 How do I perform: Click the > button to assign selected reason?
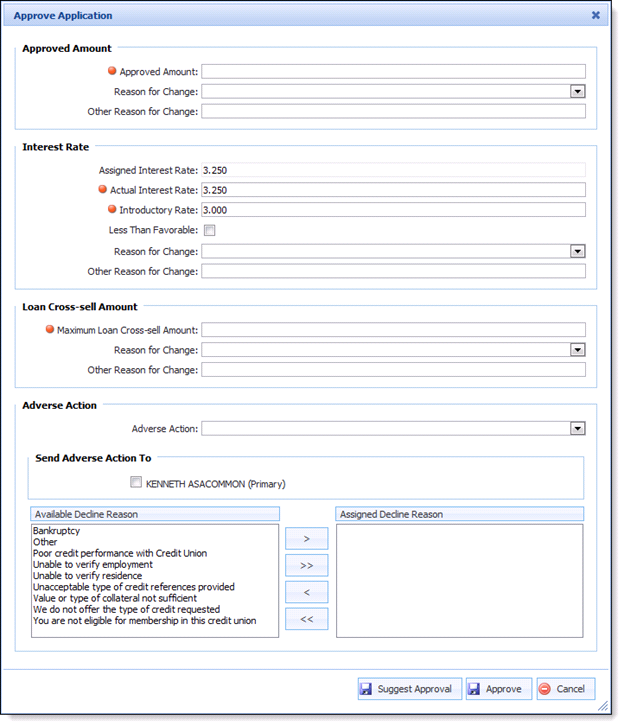point(306,538)
